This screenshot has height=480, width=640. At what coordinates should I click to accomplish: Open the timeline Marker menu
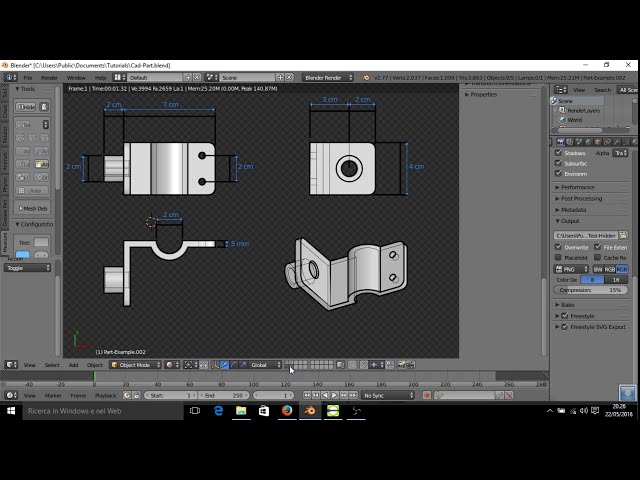[x=53, y=396]
